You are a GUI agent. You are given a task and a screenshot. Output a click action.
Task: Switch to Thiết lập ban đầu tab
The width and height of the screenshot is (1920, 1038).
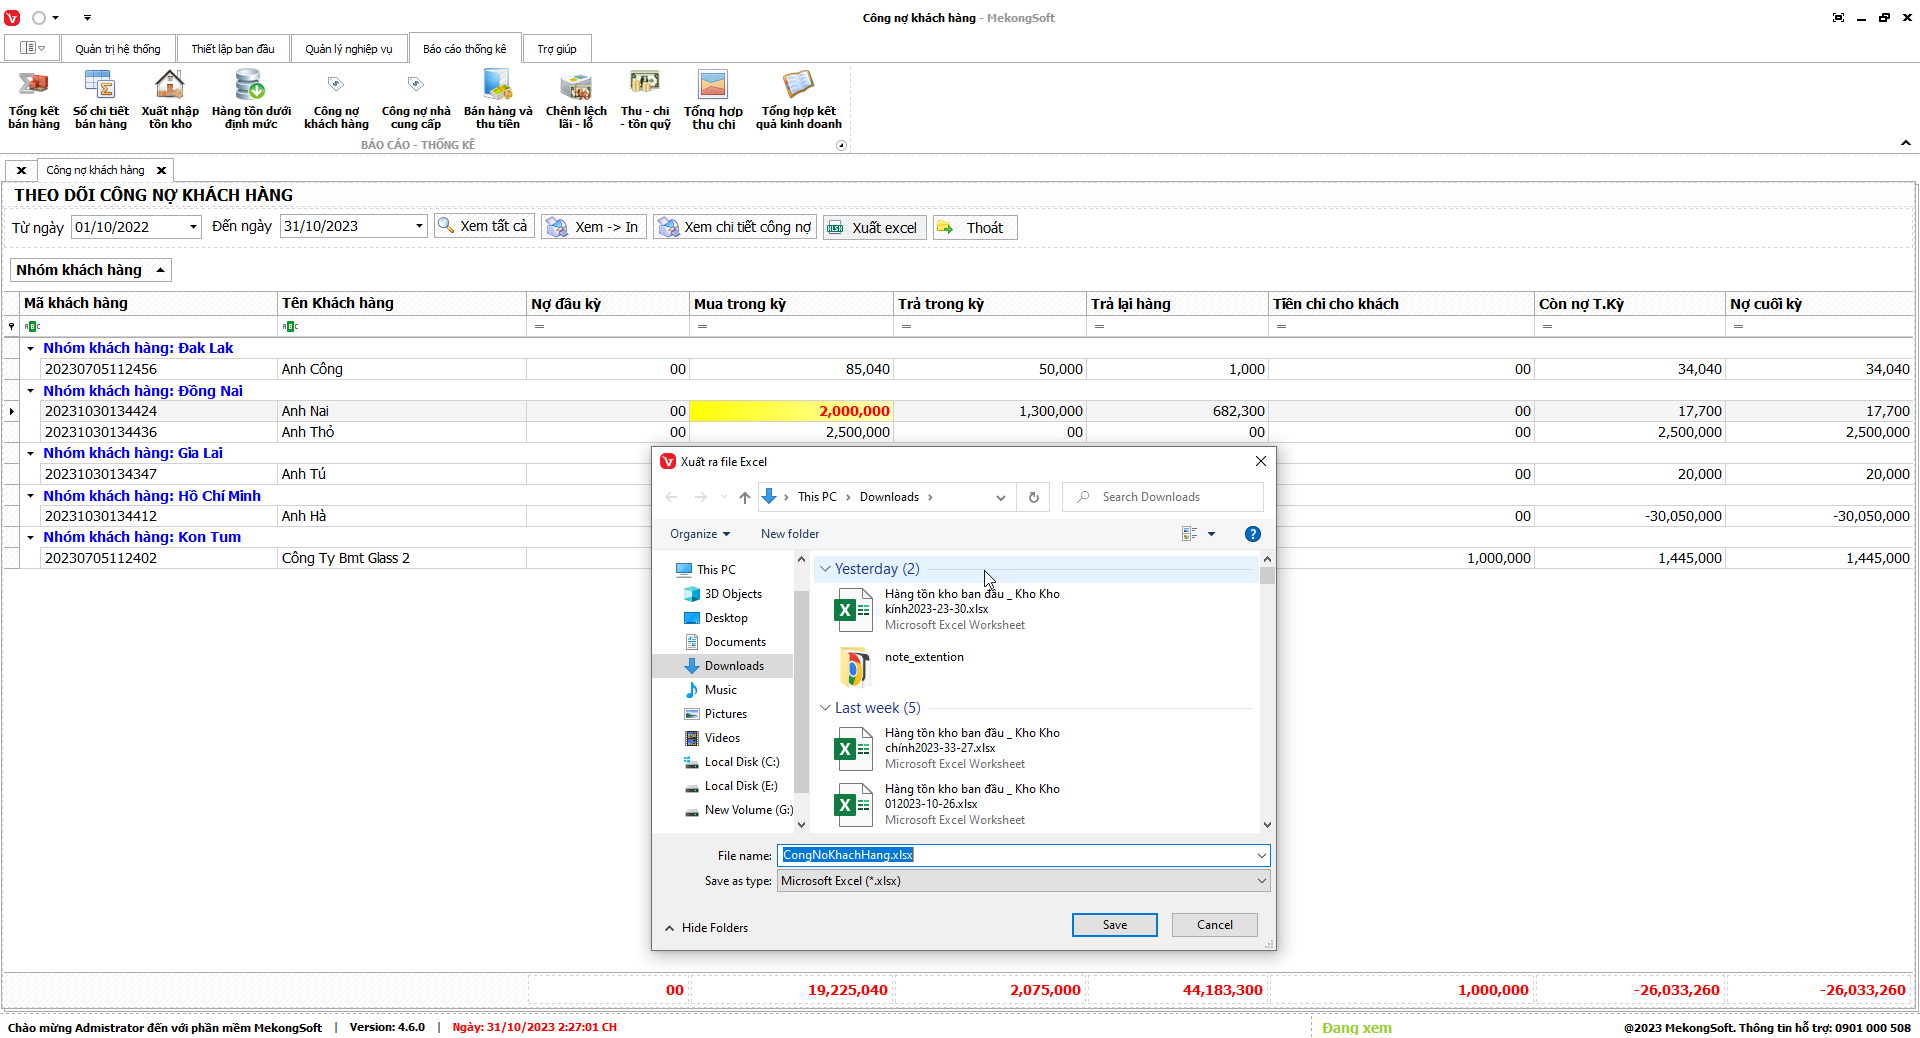[x=233, y=49]
